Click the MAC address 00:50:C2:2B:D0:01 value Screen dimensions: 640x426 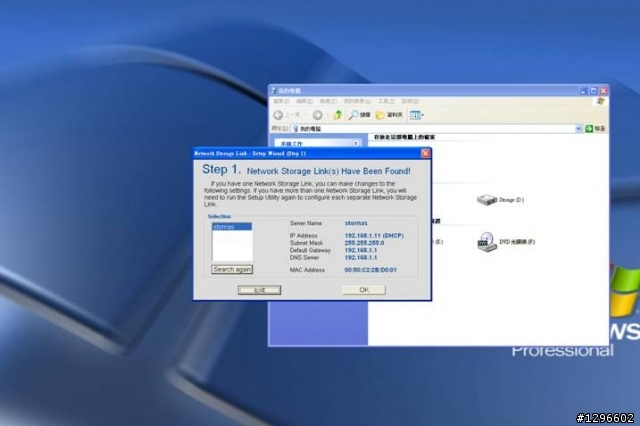(x=371, y=270)
